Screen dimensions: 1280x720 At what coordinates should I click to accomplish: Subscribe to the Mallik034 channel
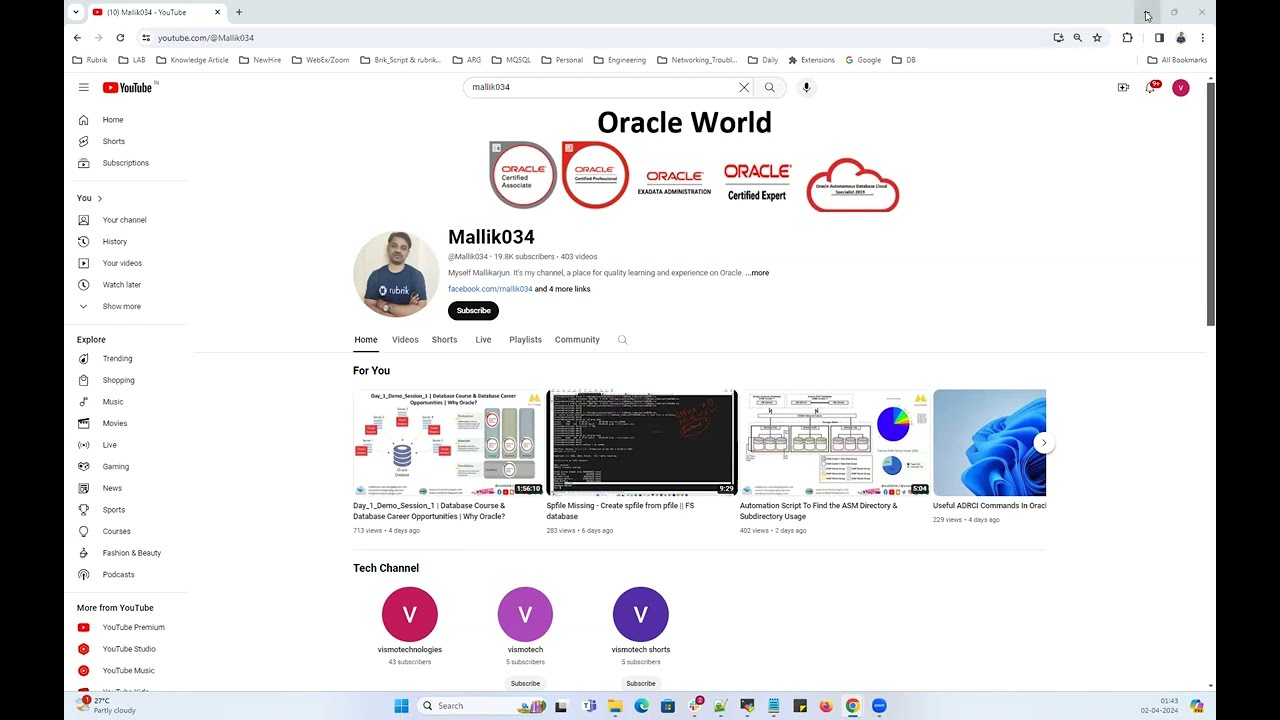[x=473, y=311]
